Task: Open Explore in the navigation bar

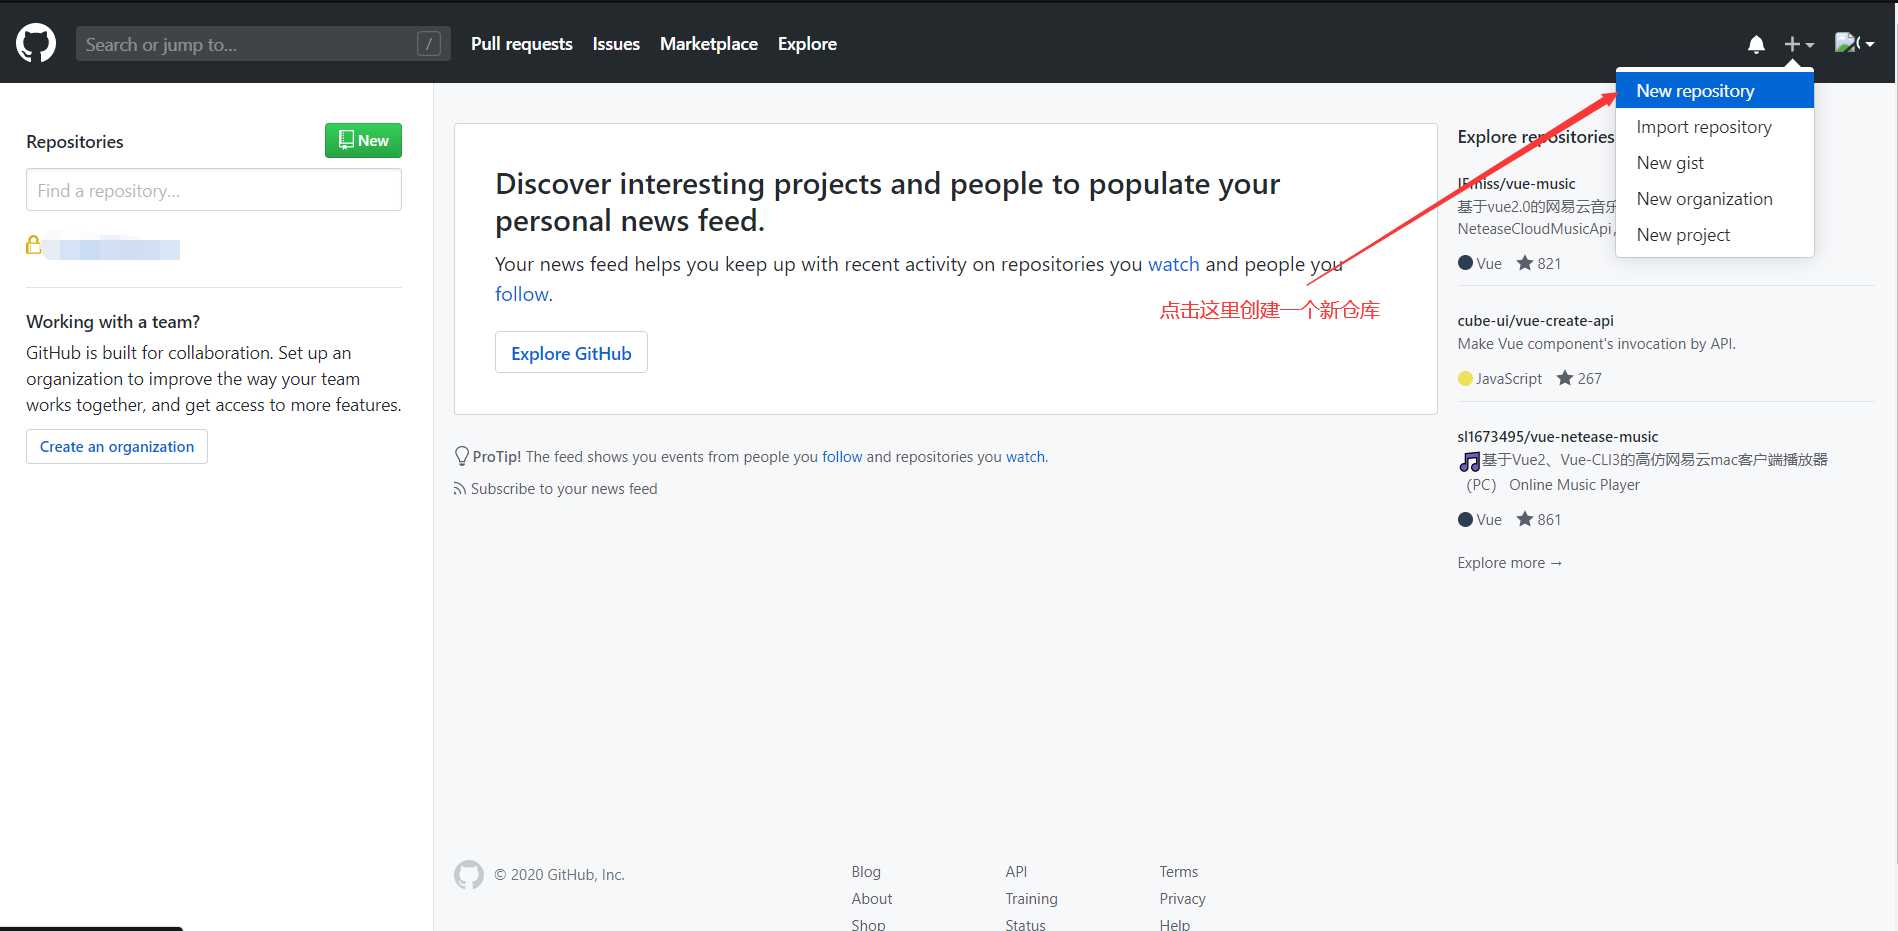Action: [x=807, y=44]
